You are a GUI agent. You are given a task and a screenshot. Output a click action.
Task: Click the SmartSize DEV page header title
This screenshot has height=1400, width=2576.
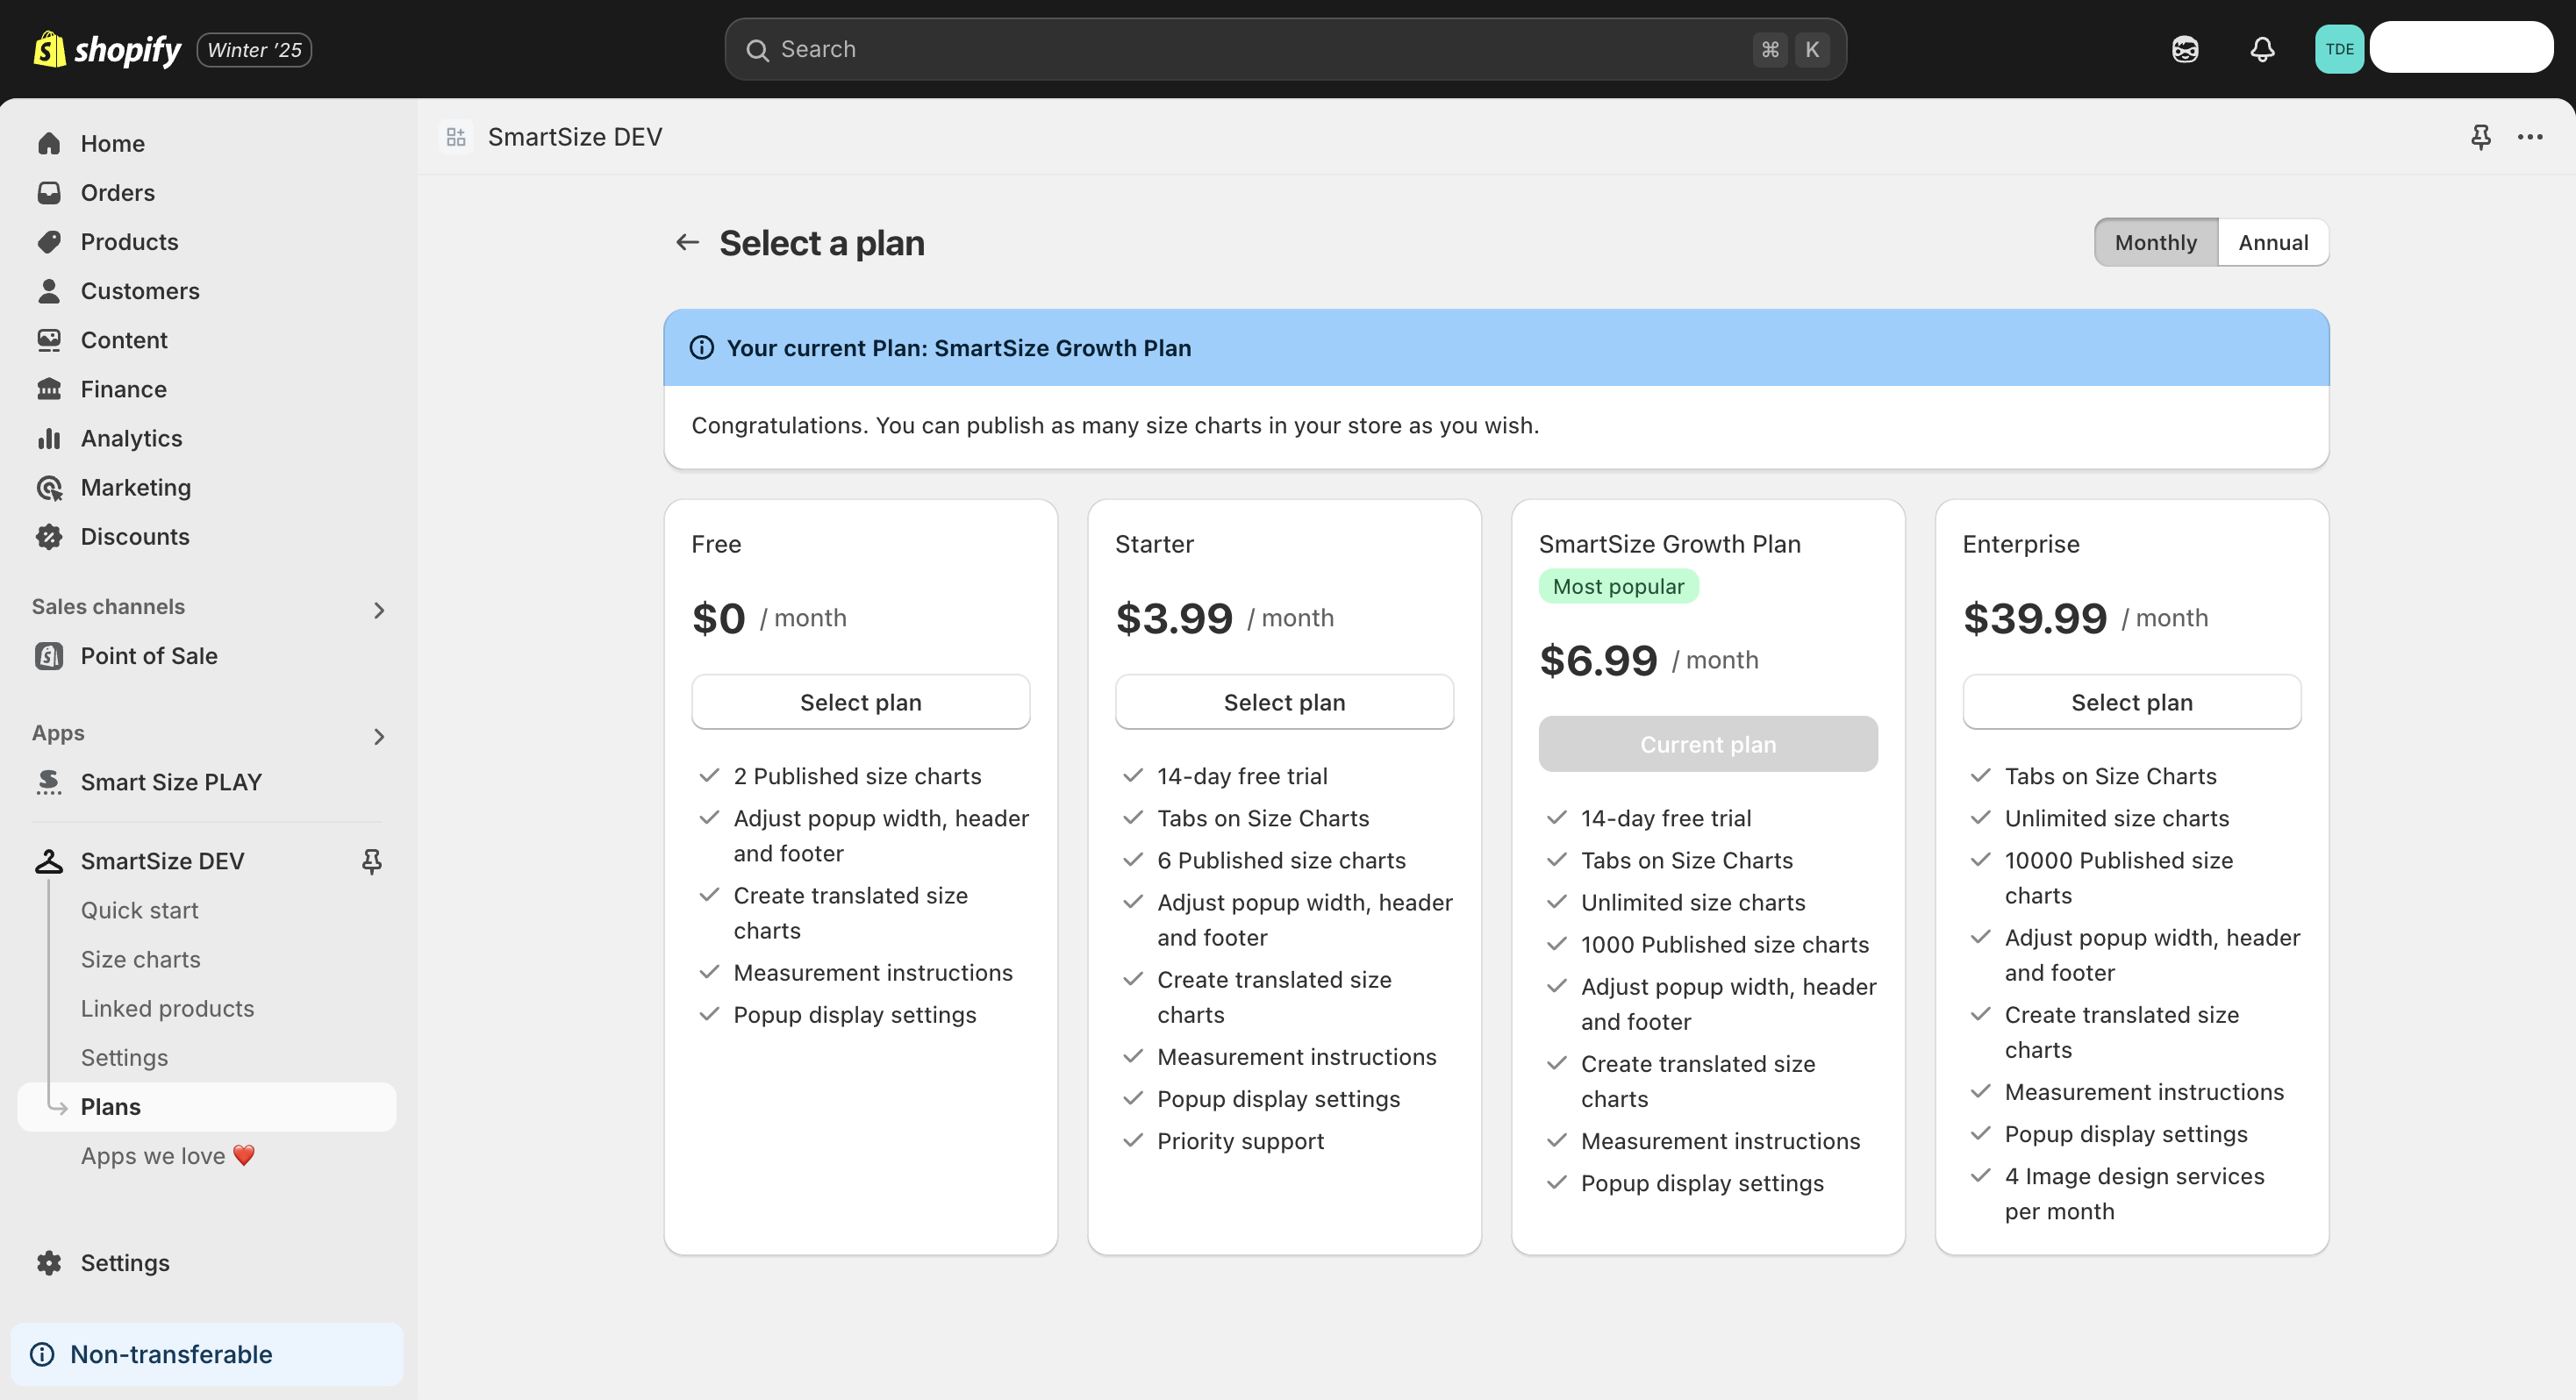tap(575, 136)
